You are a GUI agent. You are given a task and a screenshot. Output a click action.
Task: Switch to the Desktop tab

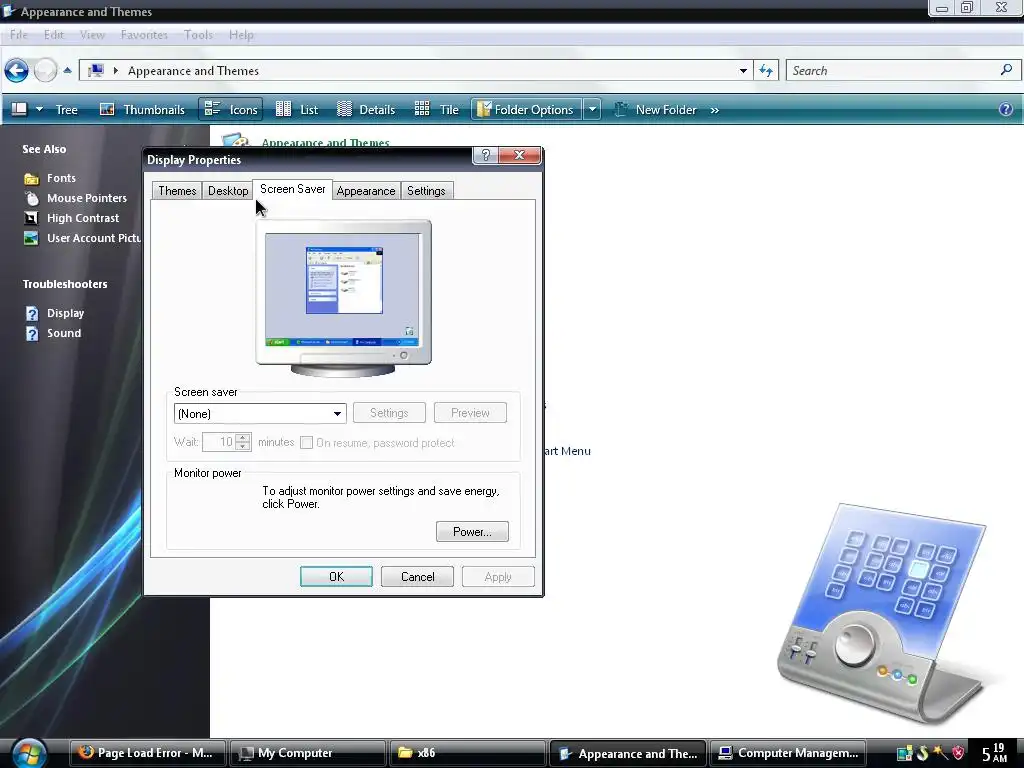tap(228, 191)
